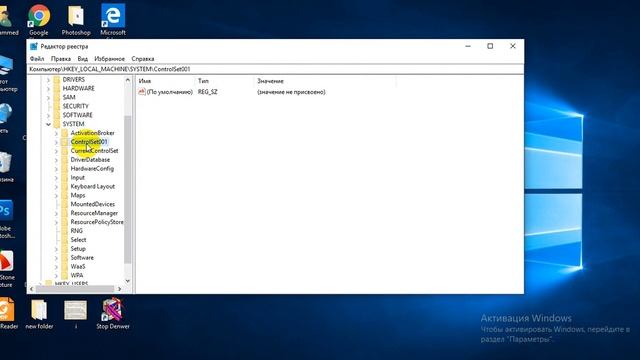Select the ResourcePolicyStore key
The image size is (640, 360).
click(x=97, y=222)
